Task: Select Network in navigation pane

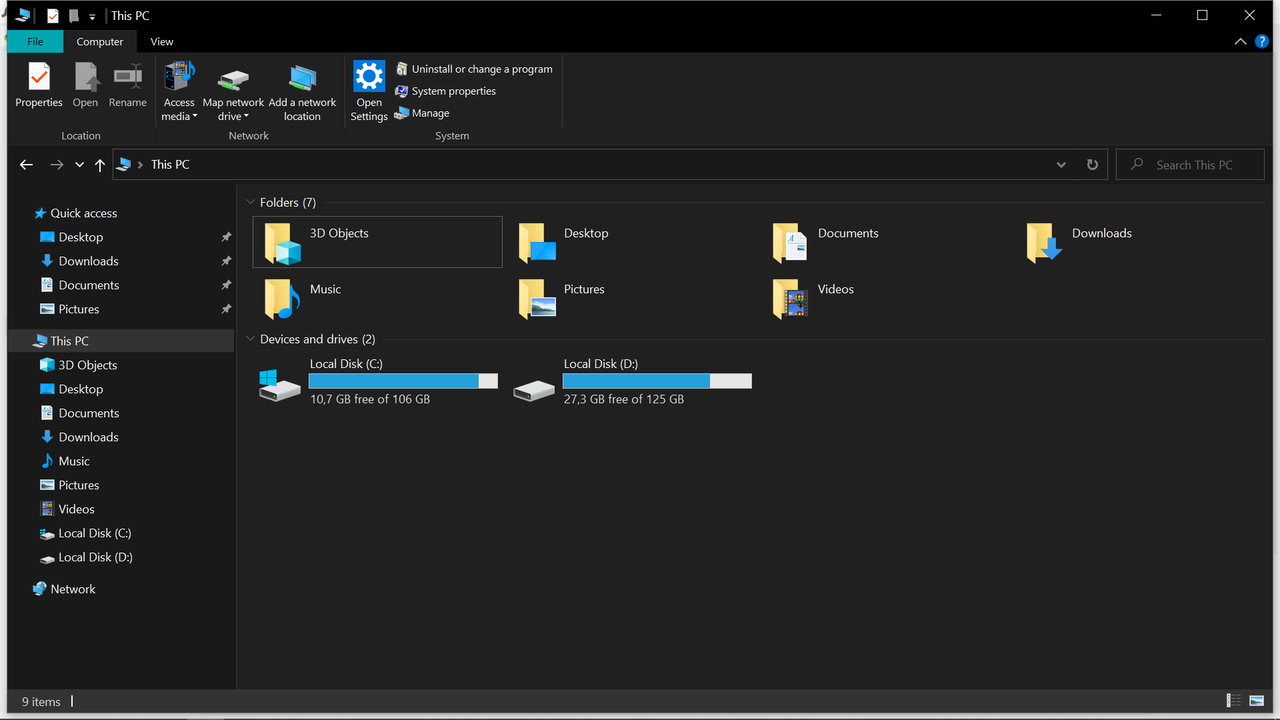Action: pyautogui.click(x=73, y=589)
